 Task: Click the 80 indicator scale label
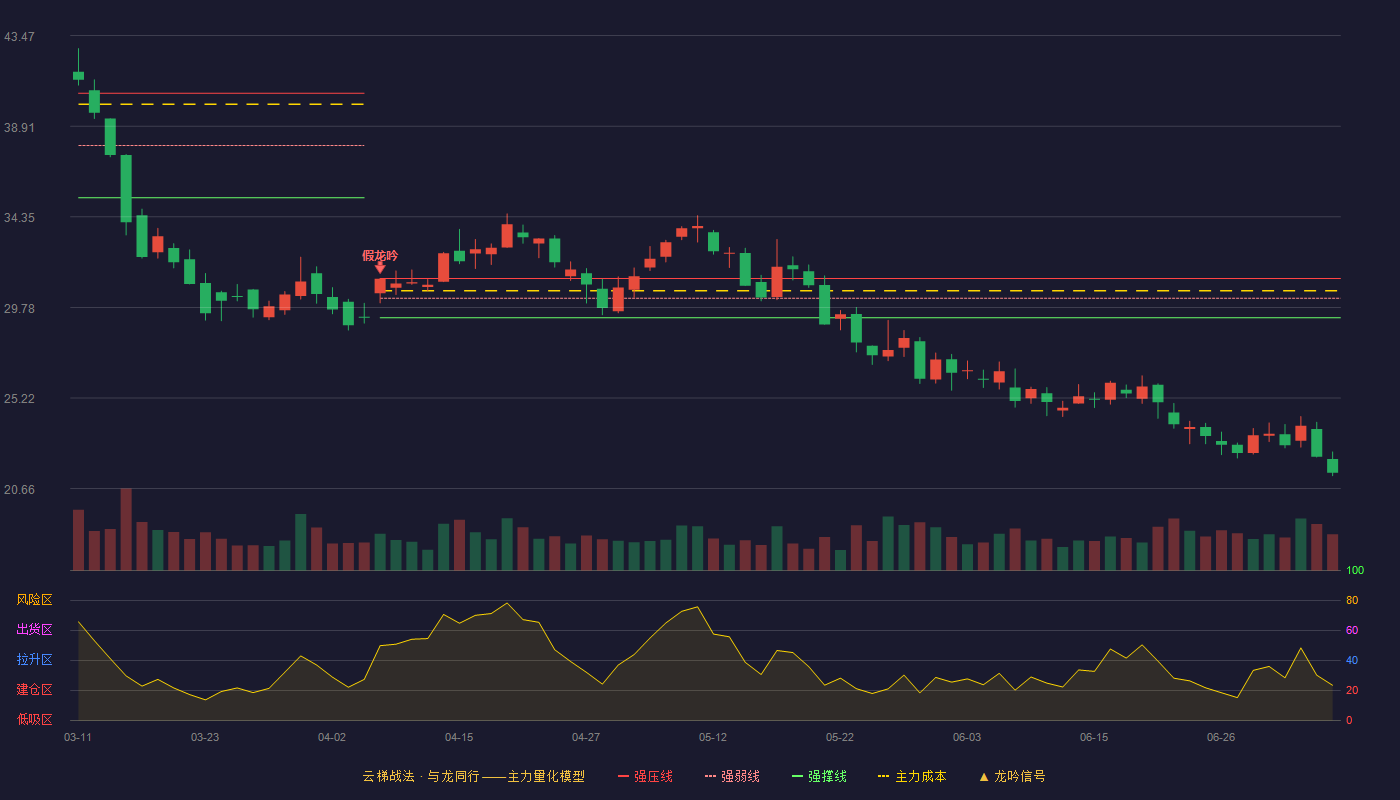1352,601
